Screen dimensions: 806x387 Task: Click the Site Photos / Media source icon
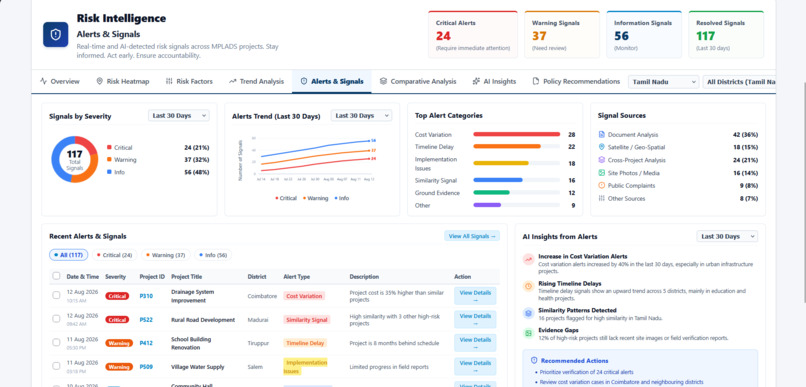pyautogui.click(x=601, y=173)
